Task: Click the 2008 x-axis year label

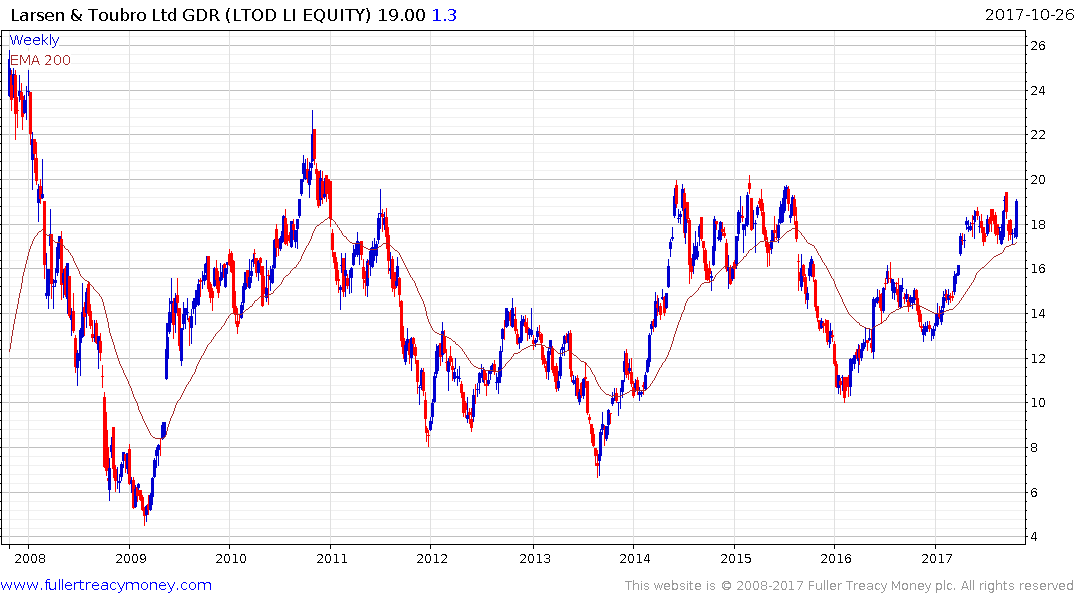Action: [29, 558]
